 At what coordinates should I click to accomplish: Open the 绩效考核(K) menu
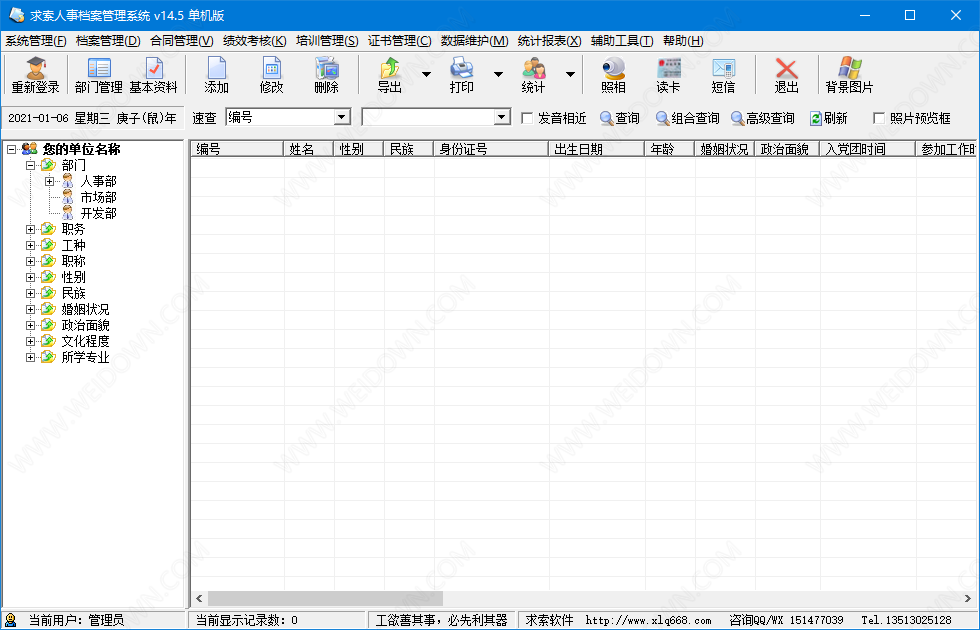point(254,41)
